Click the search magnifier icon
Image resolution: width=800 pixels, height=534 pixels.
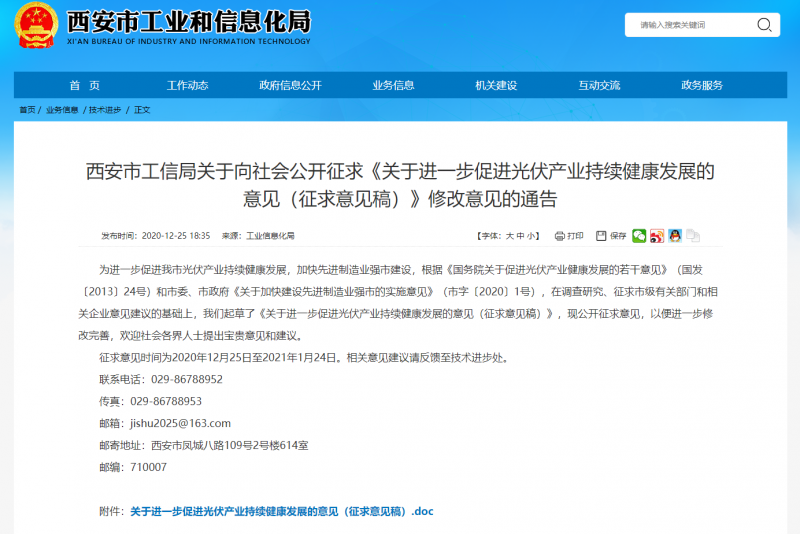[764, 25]
